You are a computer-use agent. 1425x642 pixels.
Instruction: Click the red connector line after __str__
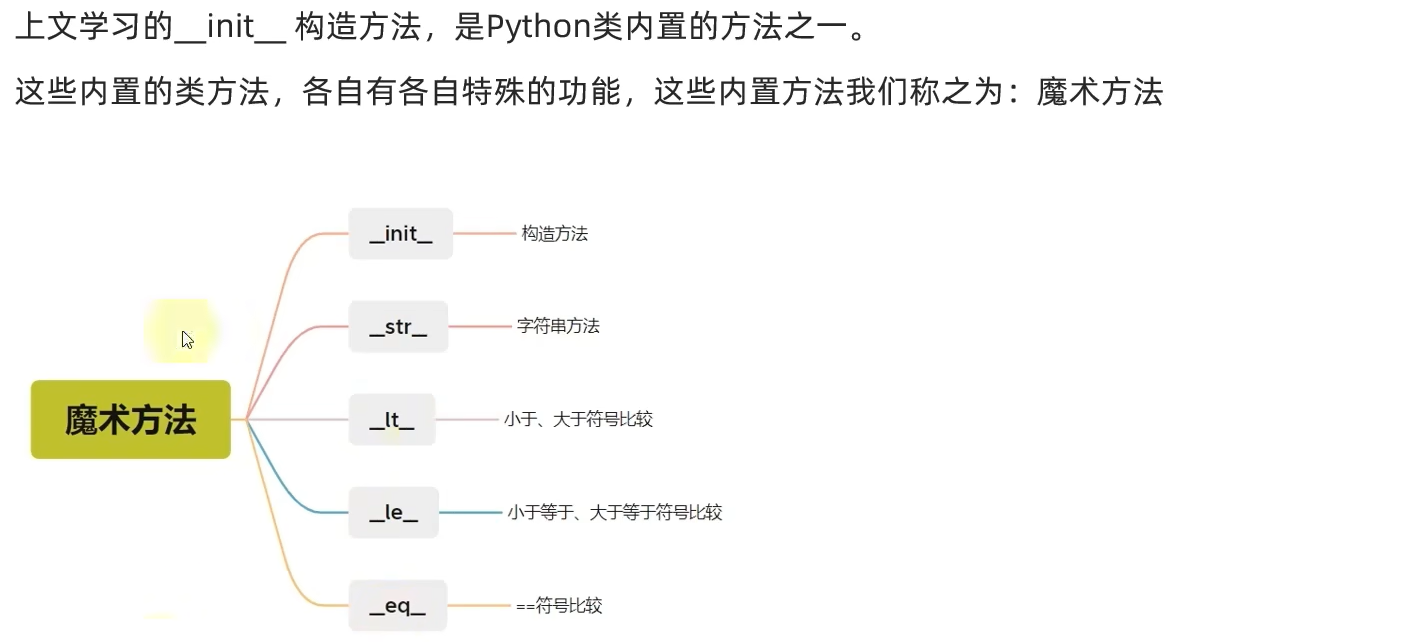[480, 327]
